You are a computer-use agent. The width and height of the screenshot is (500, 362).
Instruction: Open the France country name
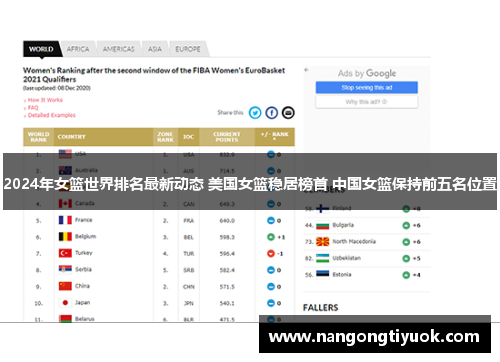pos(84,220)
